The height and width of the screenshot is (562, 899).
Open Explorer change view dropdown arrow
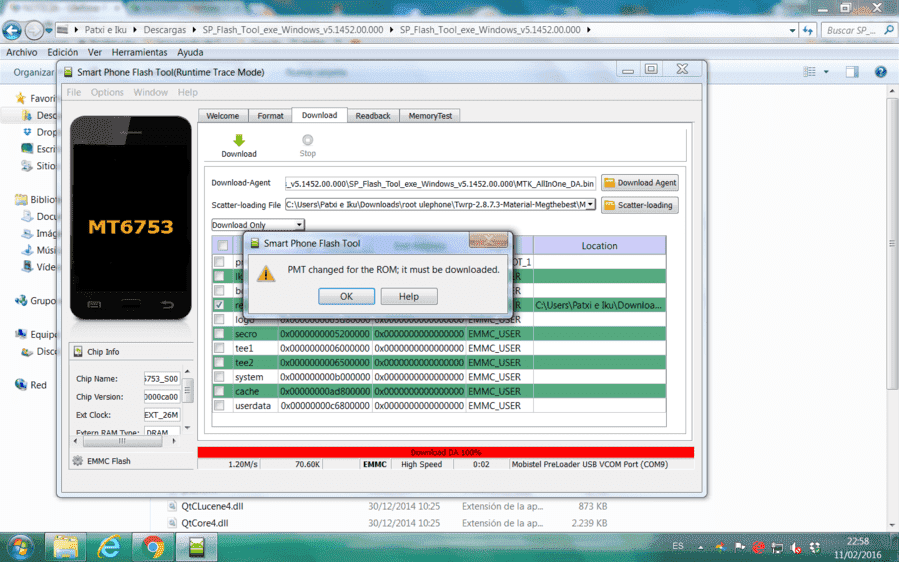826,72
